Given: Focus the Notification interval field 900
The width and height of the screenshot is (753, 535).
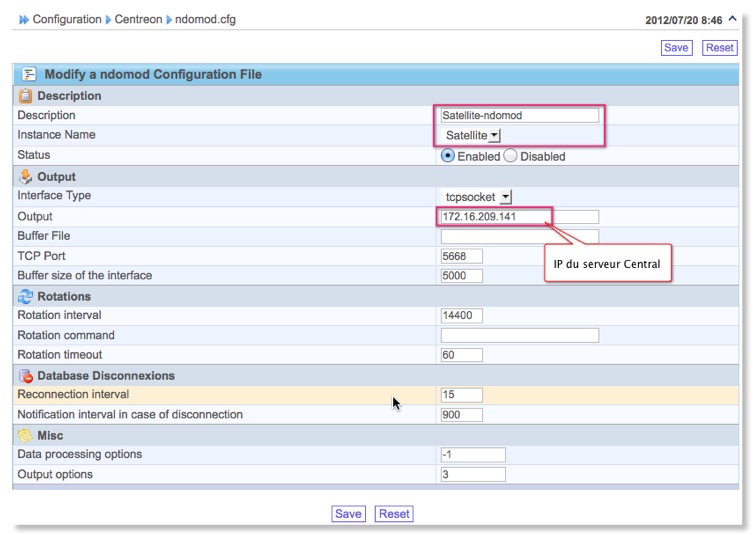Looking at the screenshot, I should [x=462, y=414].
